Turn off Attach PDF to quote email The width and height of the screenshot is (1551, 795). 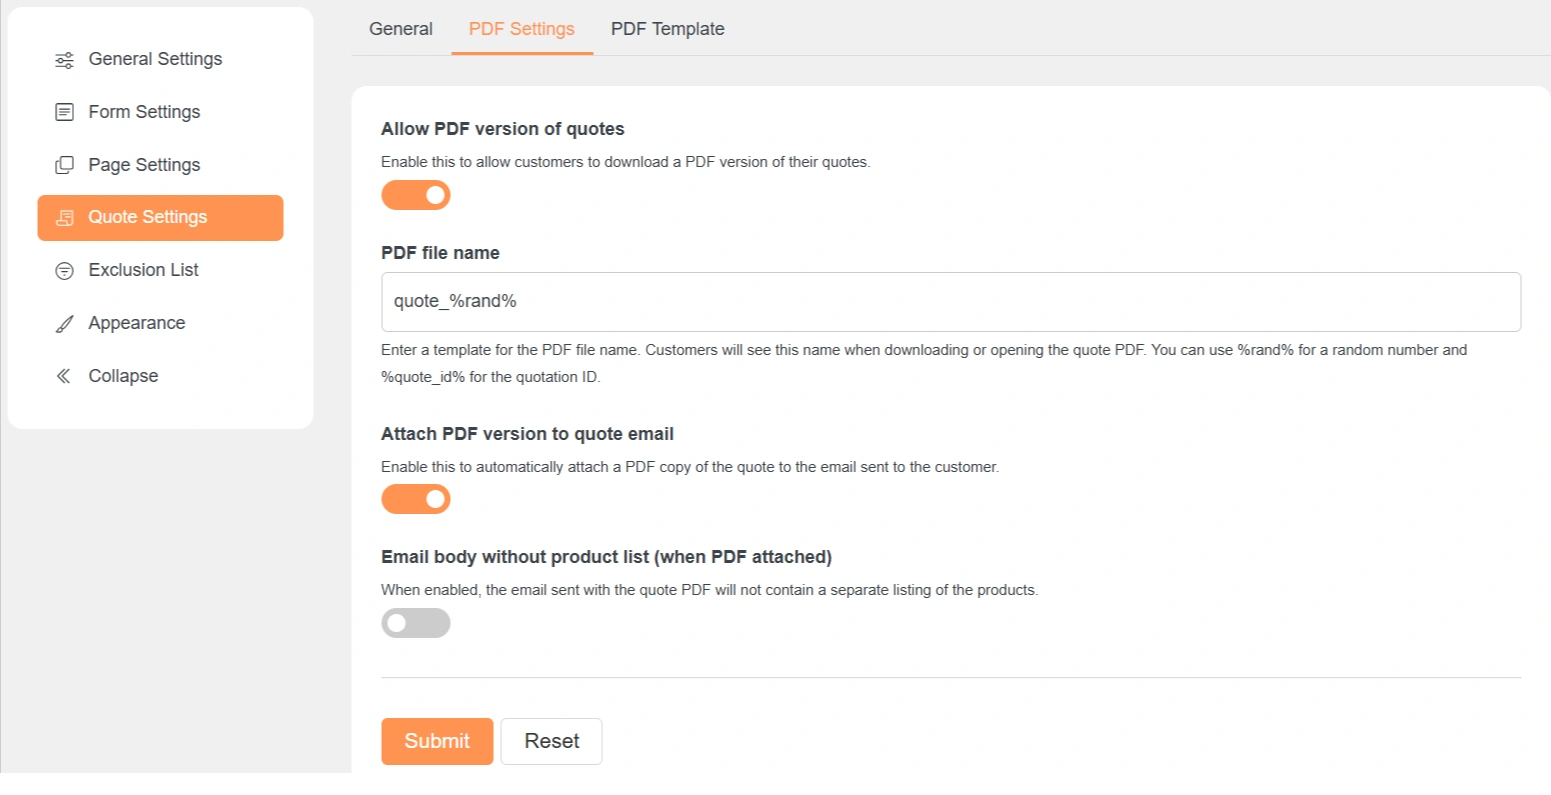point(416,499)
